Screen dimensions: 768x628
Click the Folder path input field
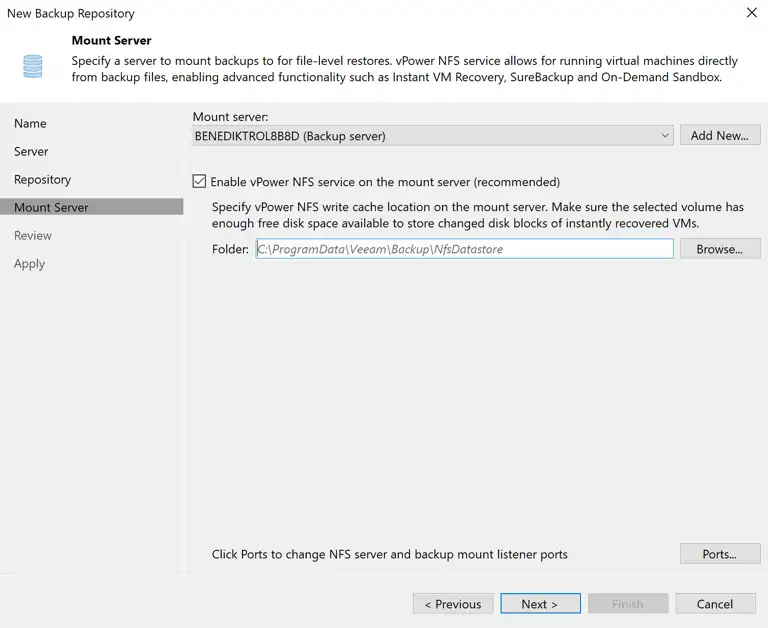pos(464,249)
